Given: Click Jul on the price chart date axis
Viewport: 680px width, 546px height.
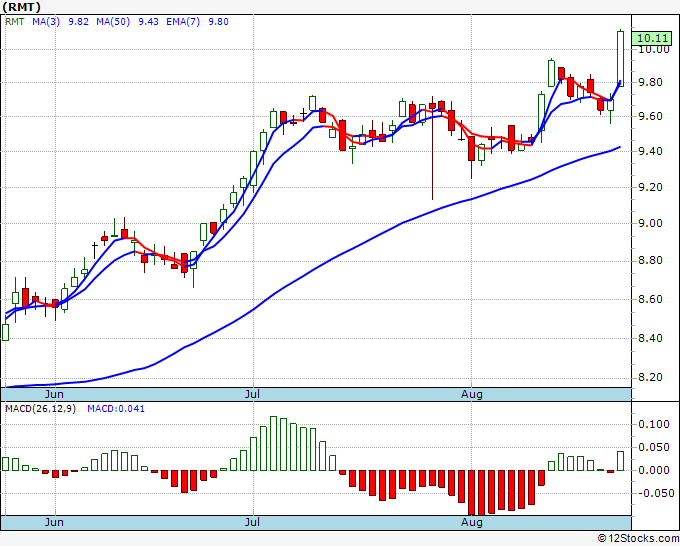Looking at the screenshot, I should (x=252, y=394).
